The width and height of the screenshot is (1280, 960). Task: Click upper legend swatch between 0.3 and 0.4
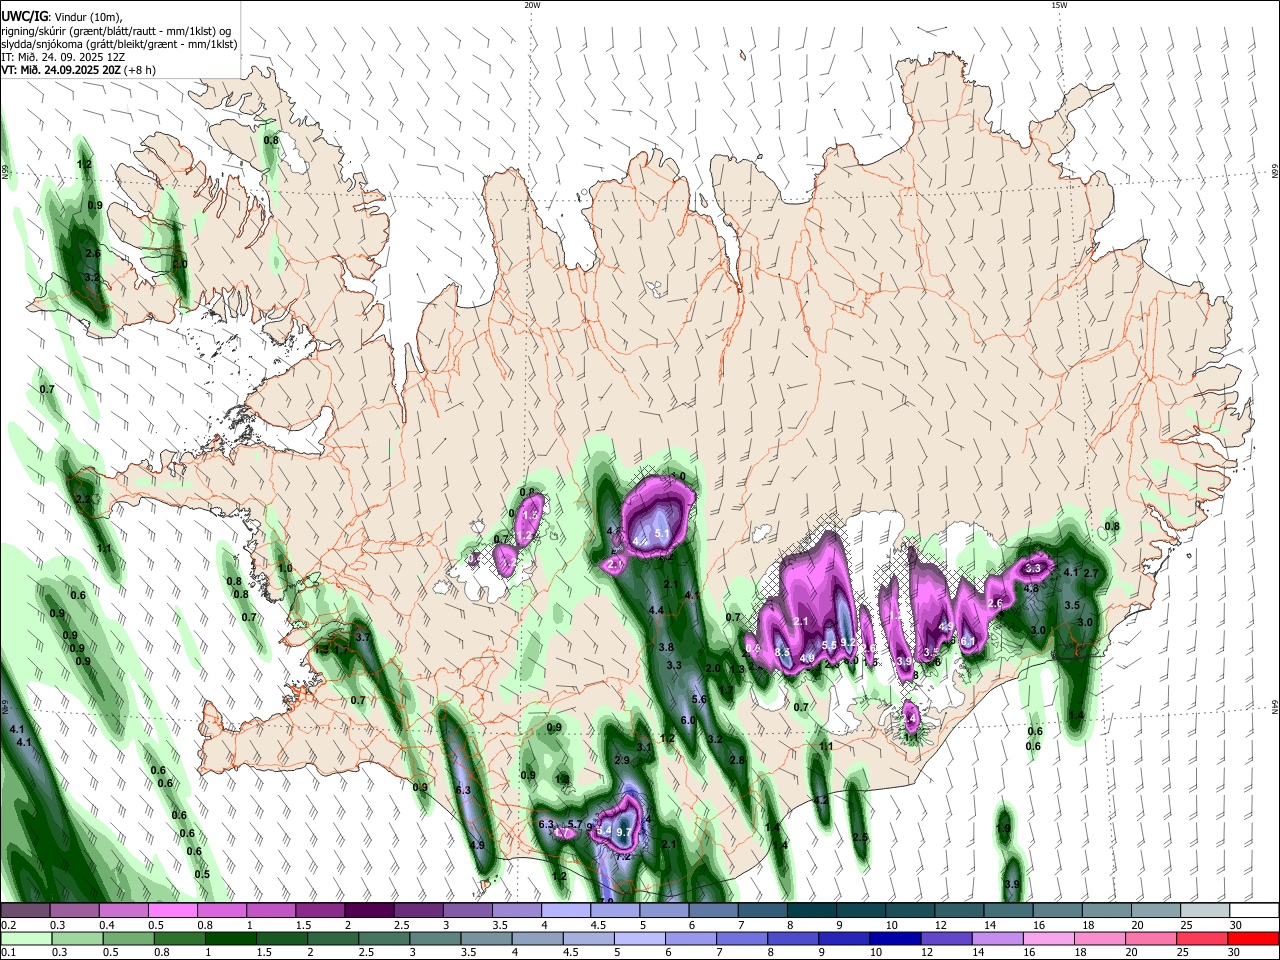tap(74, 910)
